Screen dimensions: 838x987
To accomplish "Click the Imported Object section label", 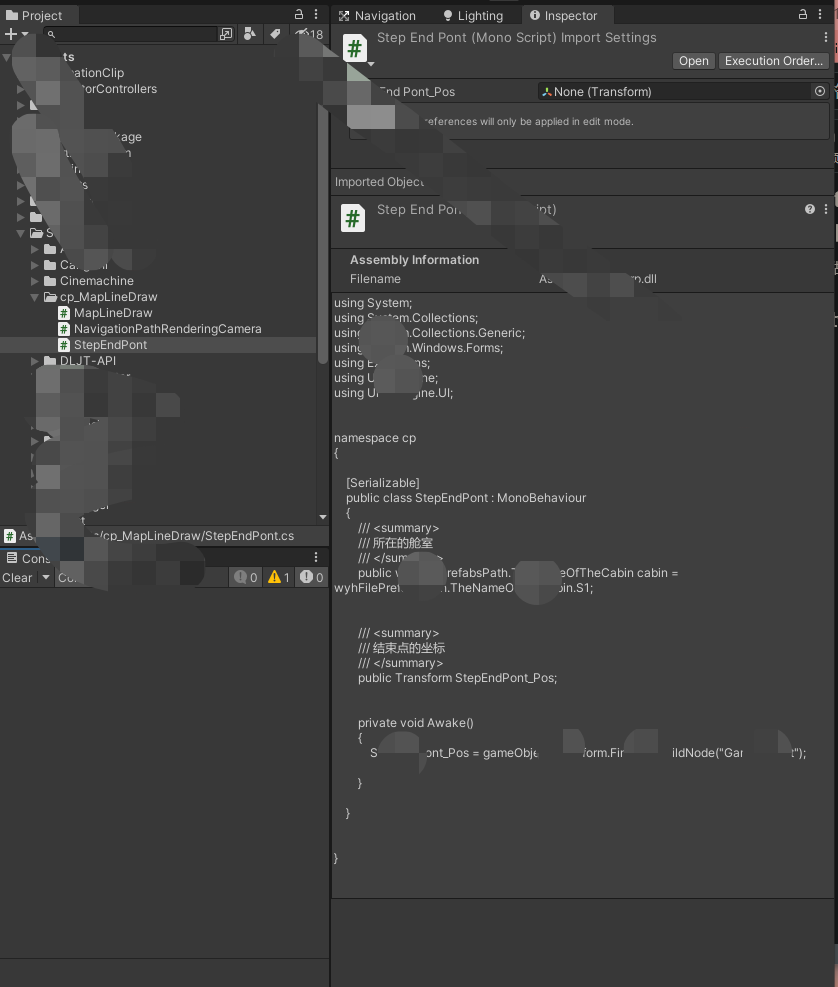I will click(x=380, y=182).
